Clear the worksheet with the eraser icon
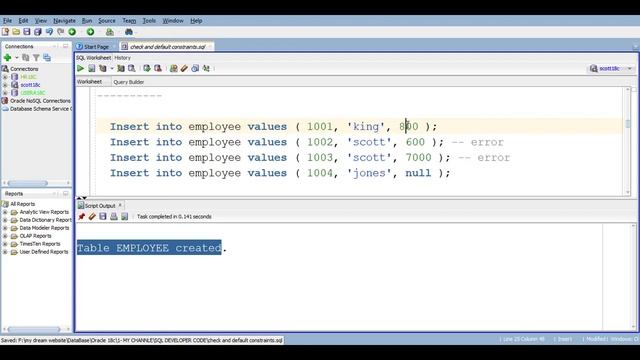 tap(184, 69)
